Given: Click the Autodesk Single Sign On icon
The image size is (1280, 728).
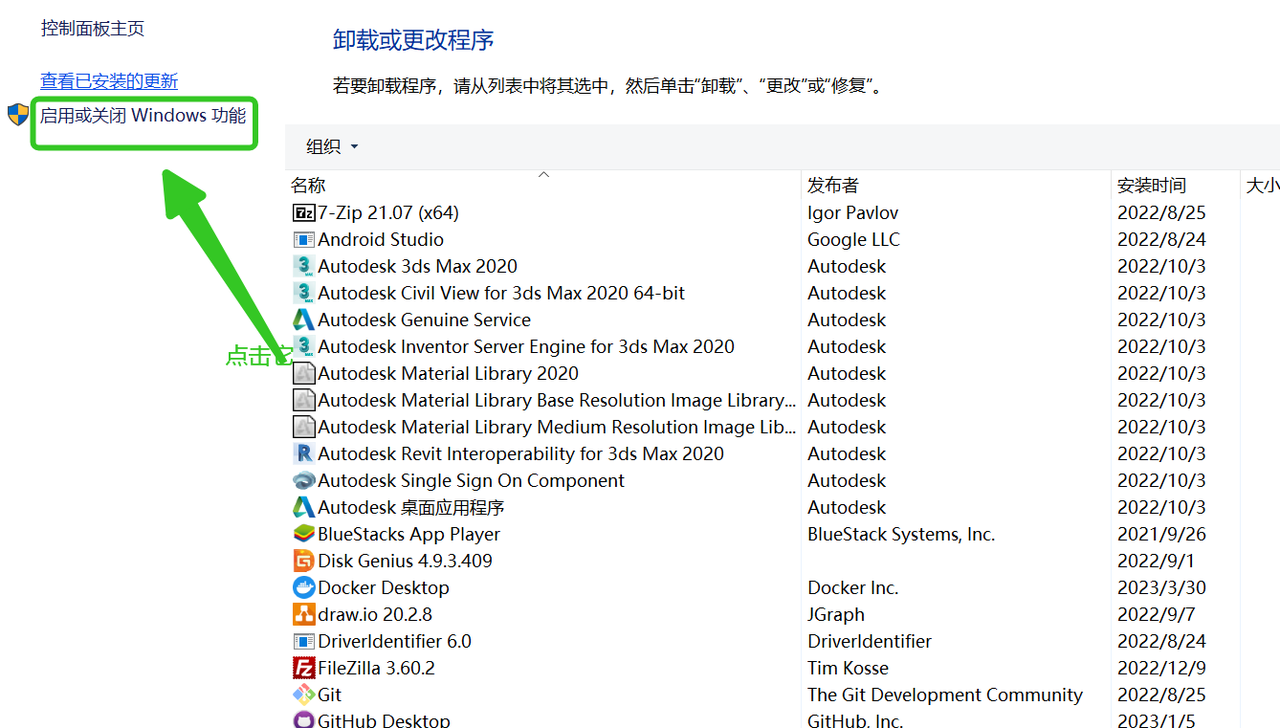Looking at the screenshot, I should click(x=304, y=481).
